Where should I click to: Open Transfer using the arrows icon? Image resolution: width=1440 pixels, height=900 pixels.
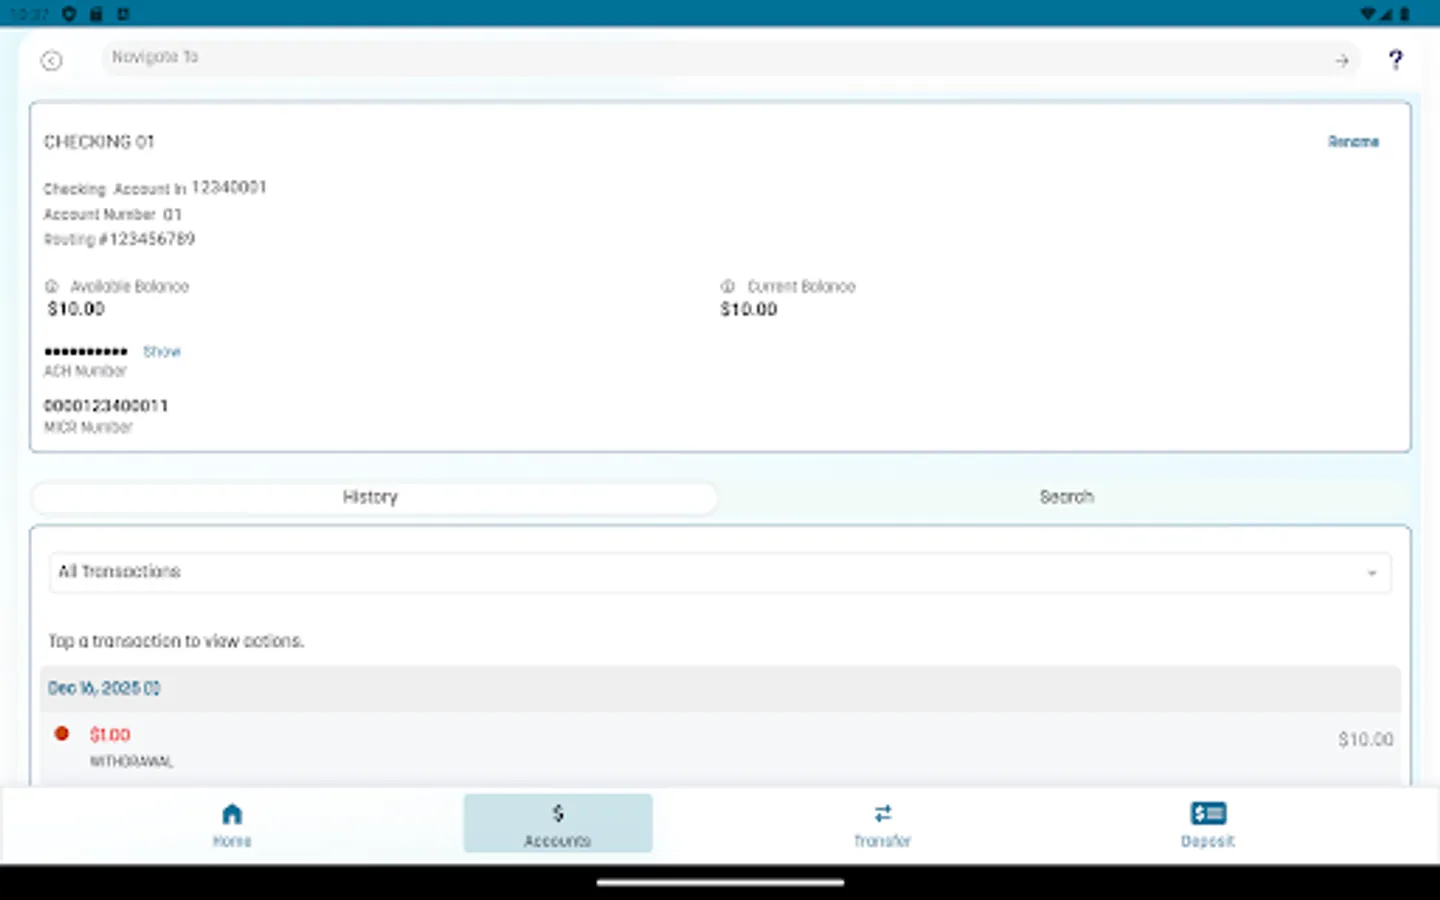tap(882, 813)
